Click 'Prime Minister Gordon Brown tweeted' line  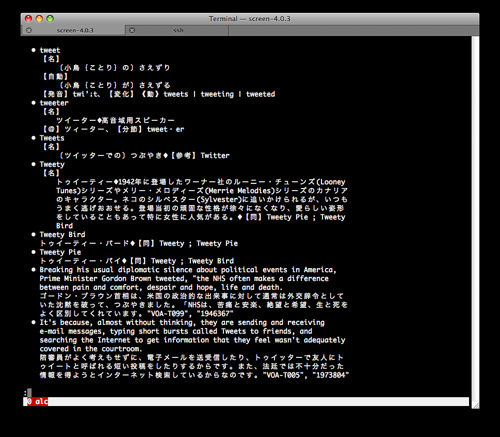click(184, 279)
